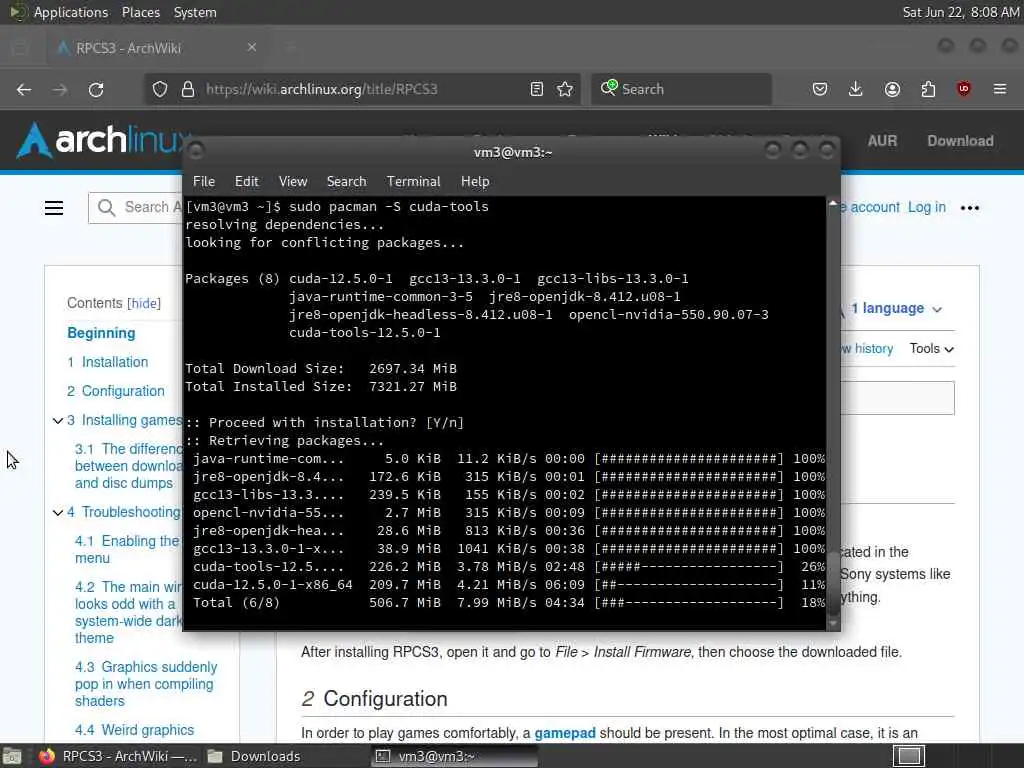Open the terminal View menu
The width and height of the screenshot is (1024, 768).
click(x=293, y=182)
